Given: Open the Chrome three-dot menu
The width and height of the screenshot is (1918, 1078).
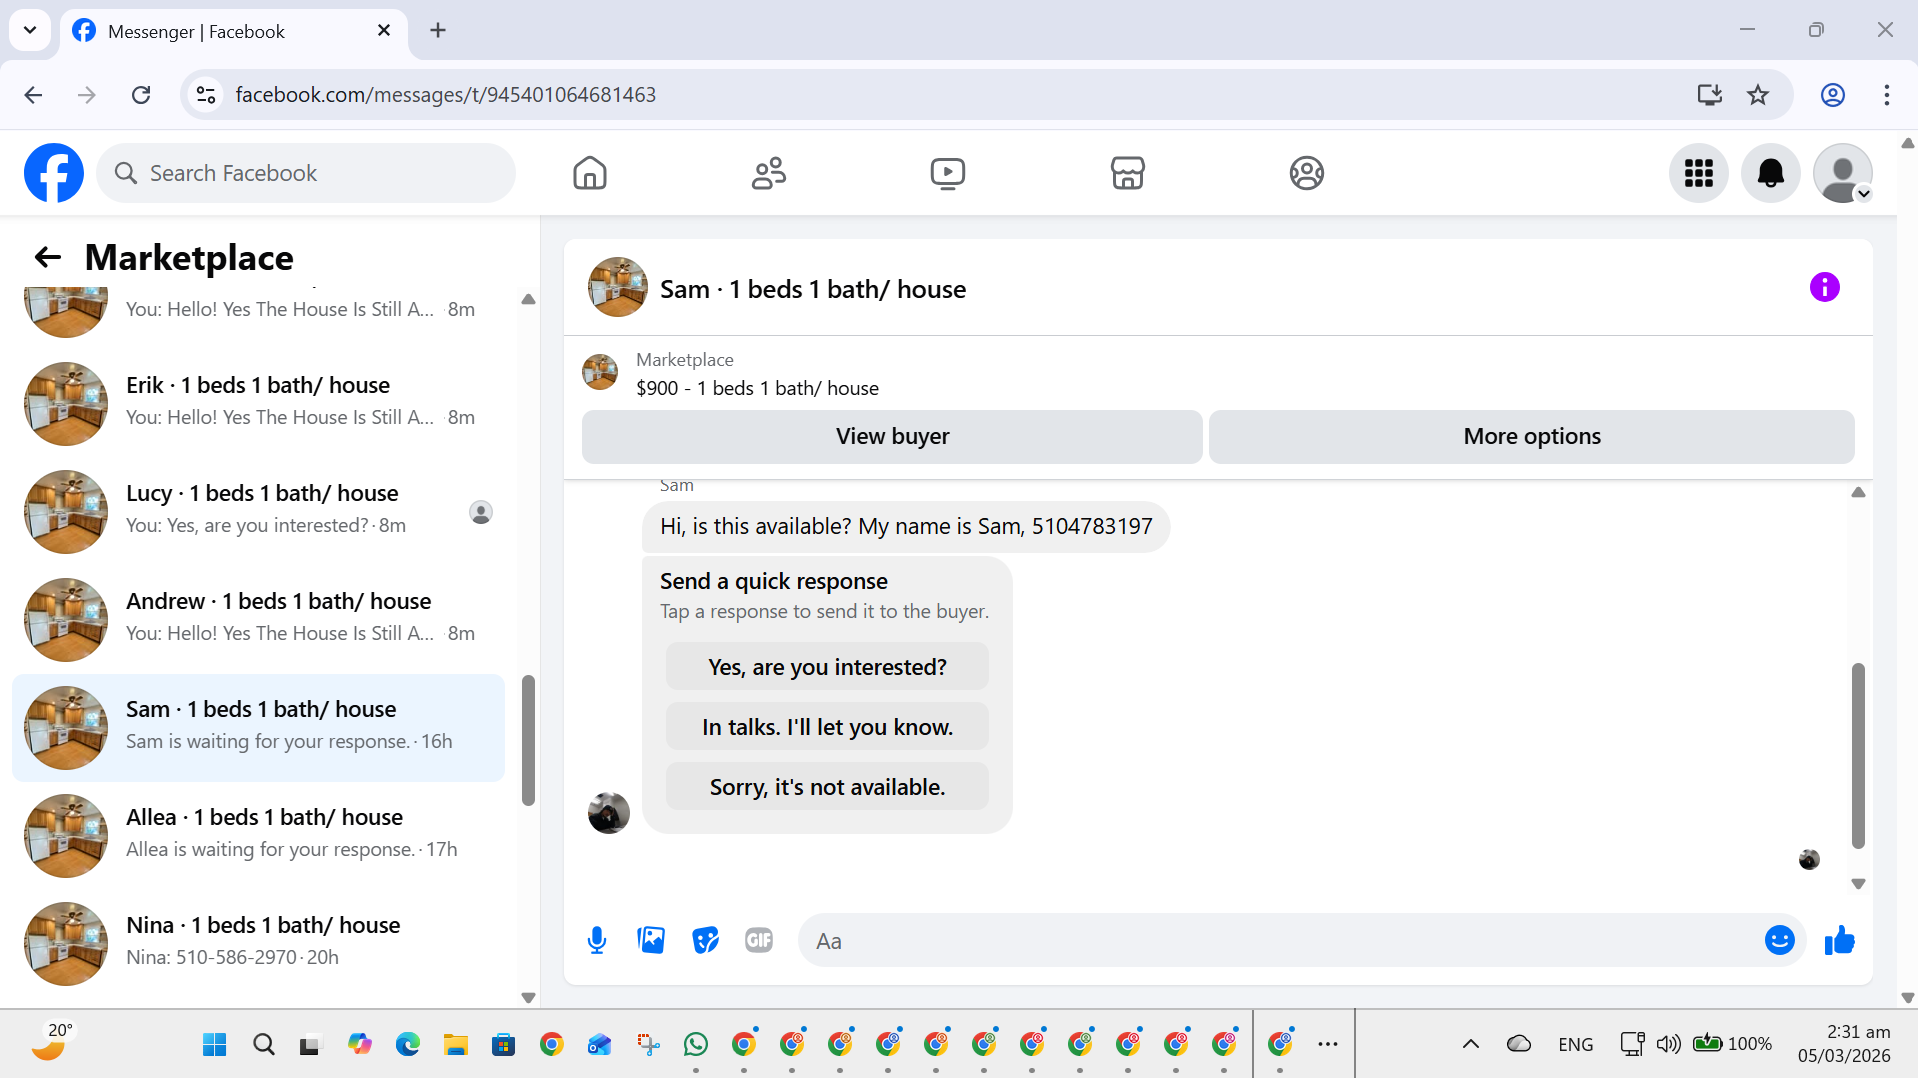Looking at the screenshot, I should point(1886,95).
